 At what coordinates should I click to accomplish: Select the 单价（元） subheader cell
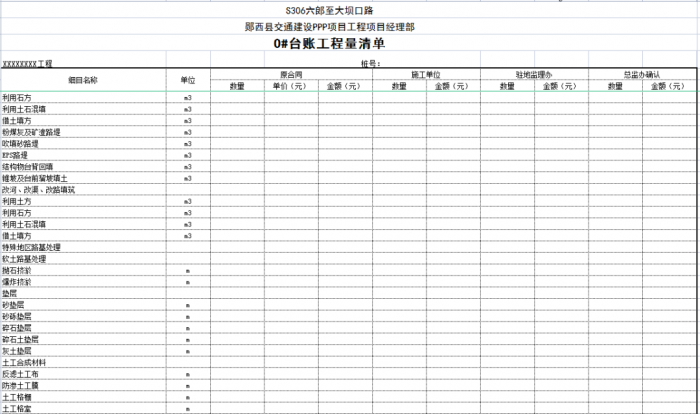click(291, 86)
